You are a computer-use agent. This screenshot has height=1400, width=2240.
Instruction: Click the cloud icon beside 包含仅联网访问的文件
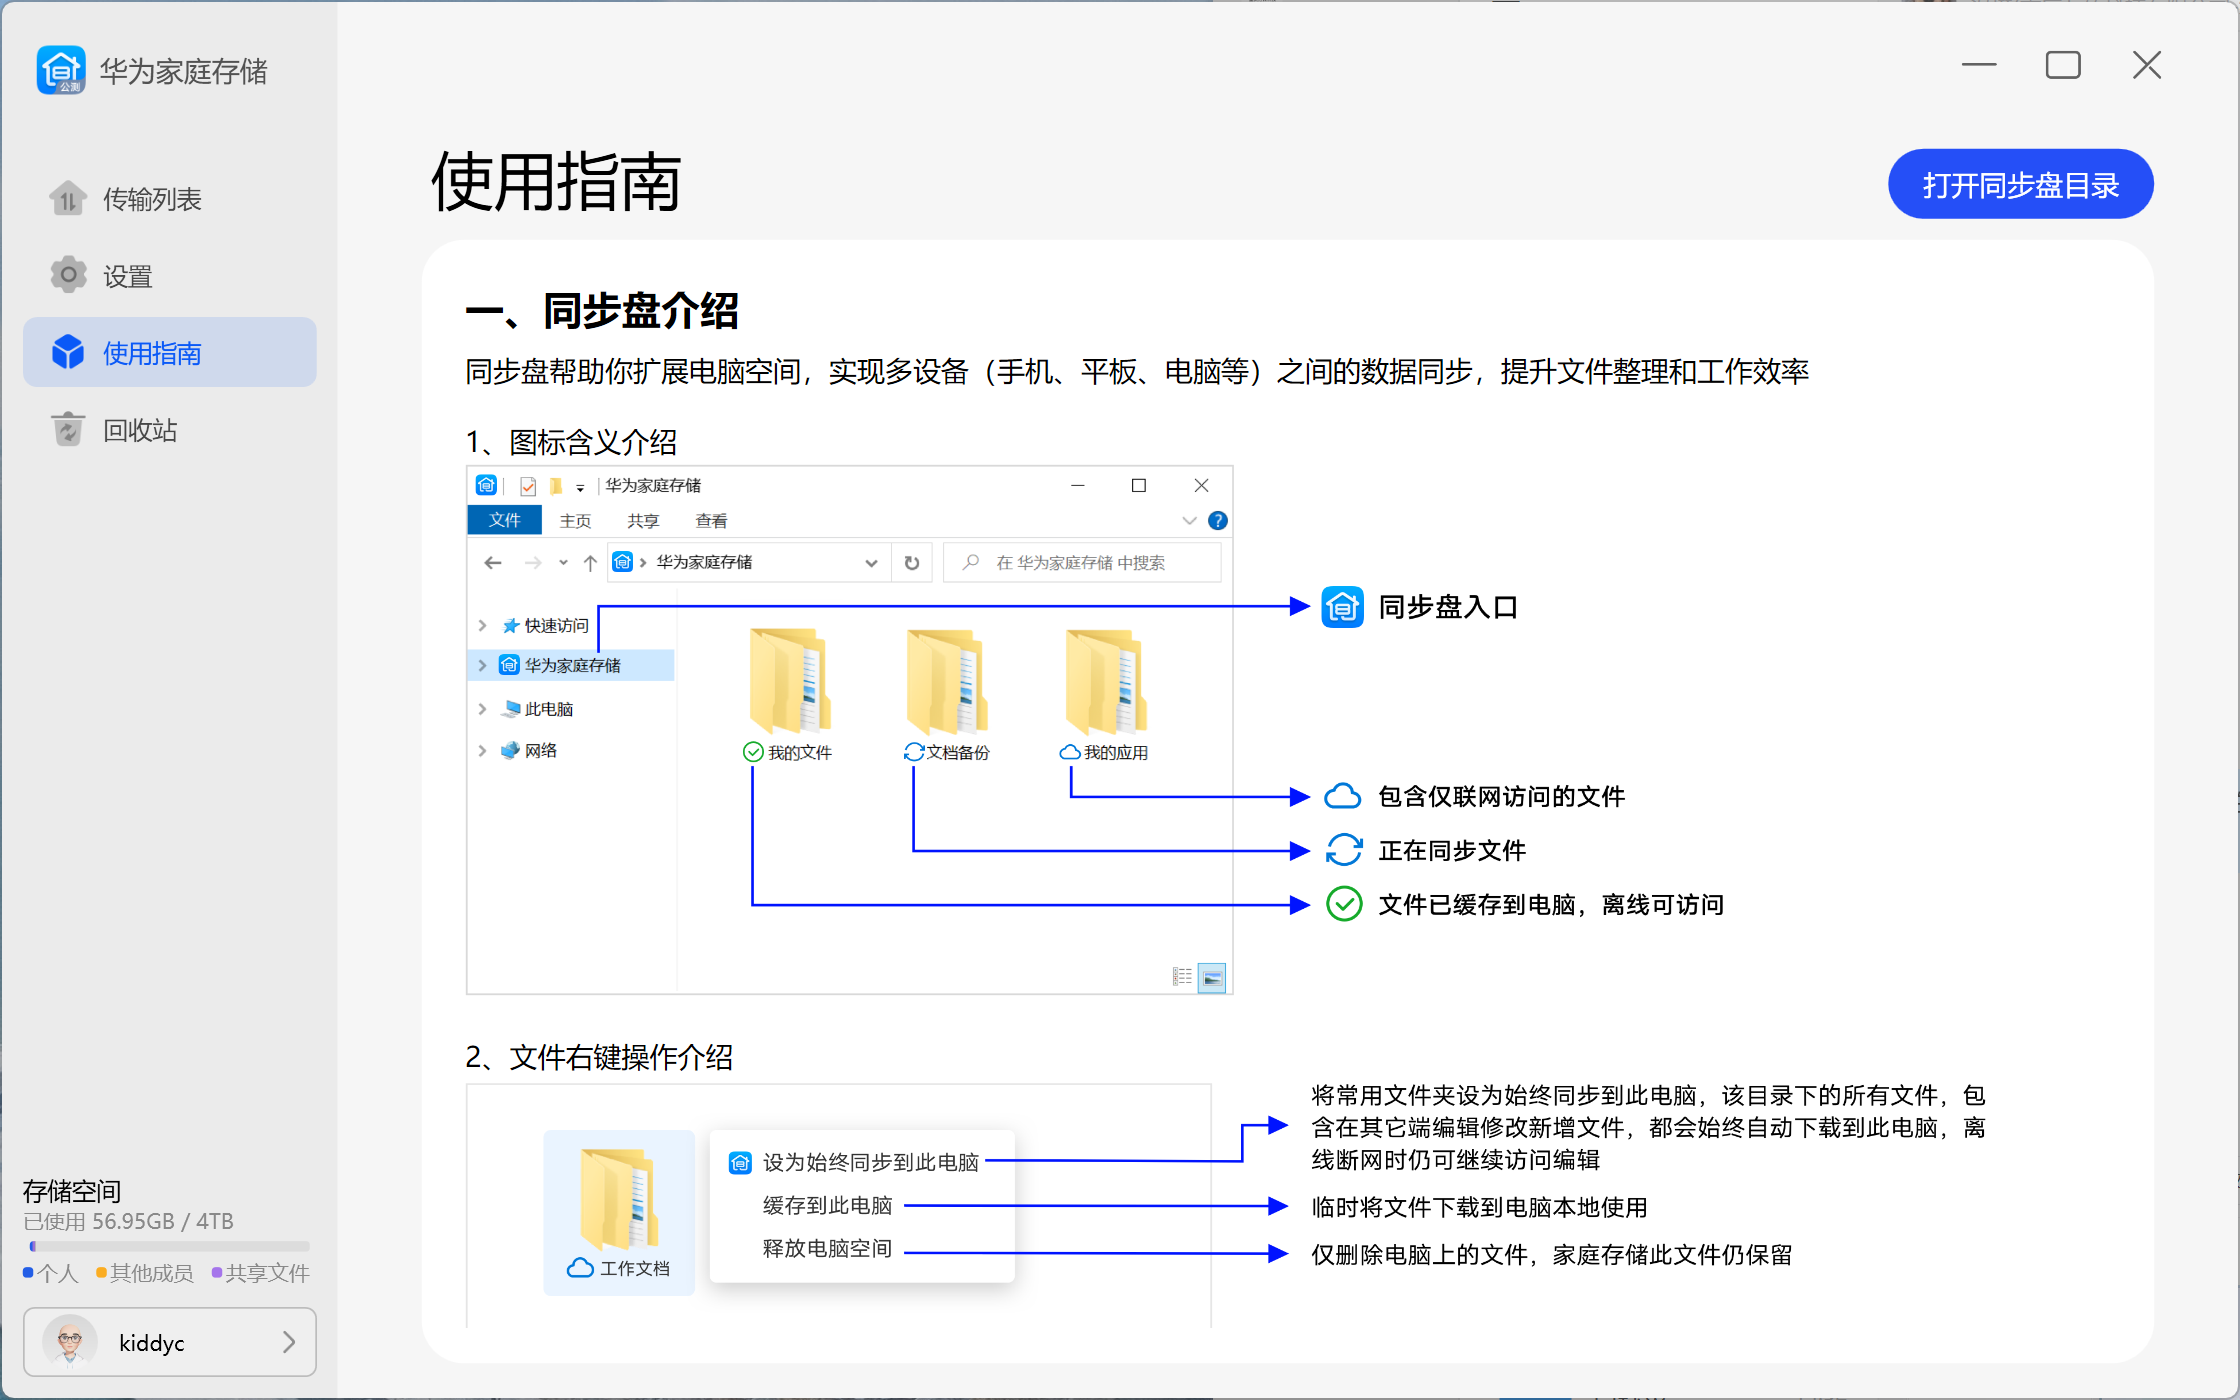tap(1343, 796)
